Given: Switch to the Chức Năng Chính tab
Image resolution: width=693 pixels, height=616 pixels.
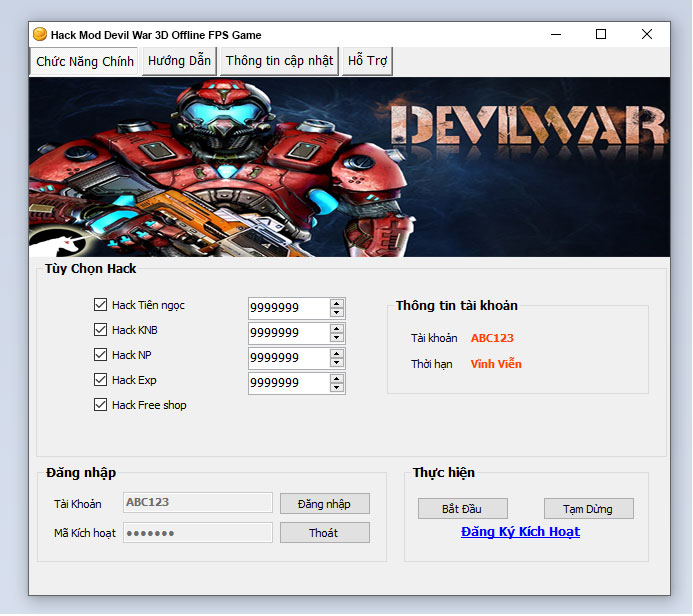Looking at the screenshot, I should 85,61.
